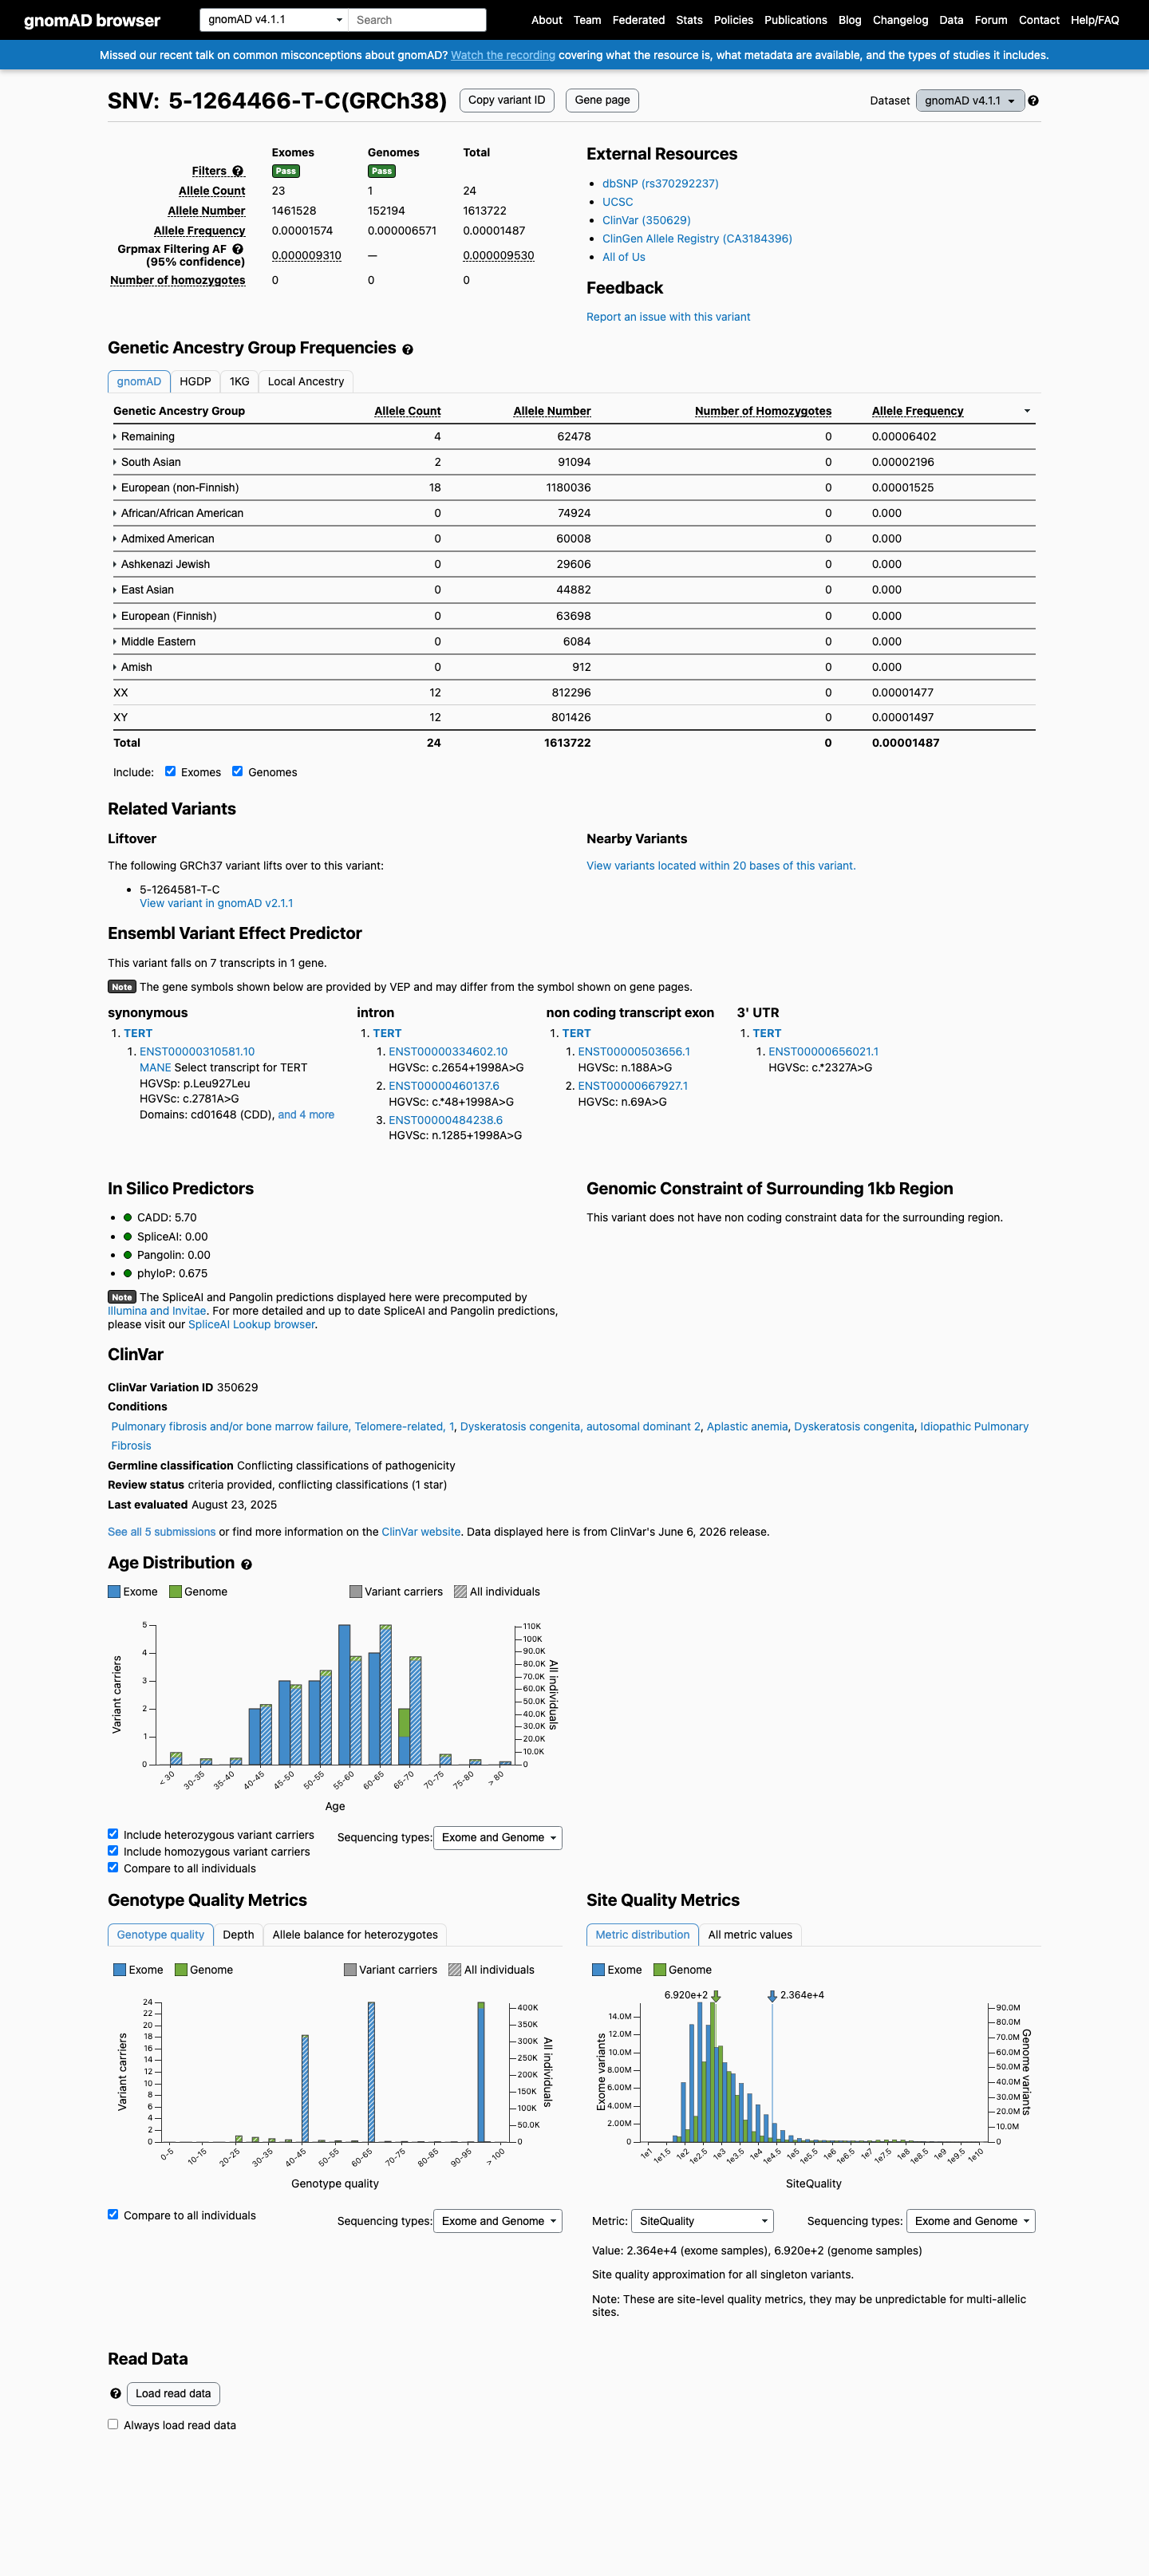Enable Always load read data checkbox

pos(113,2424)
